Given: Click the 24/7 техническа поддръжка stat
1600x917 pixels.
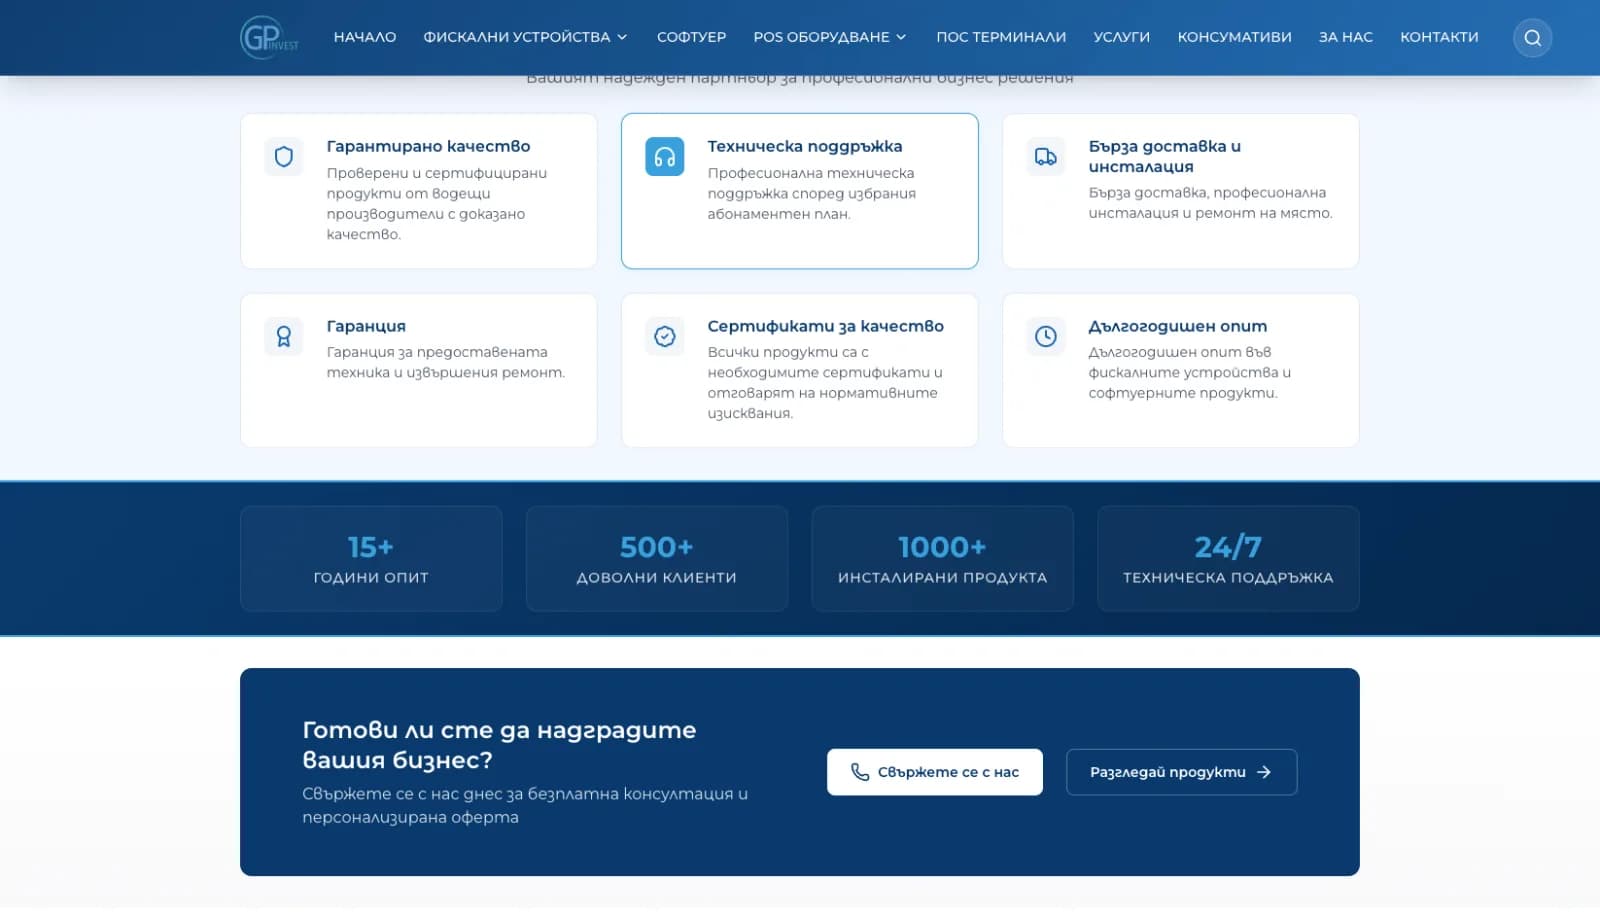Looking at the screenshot, I should coord(1228,559).
